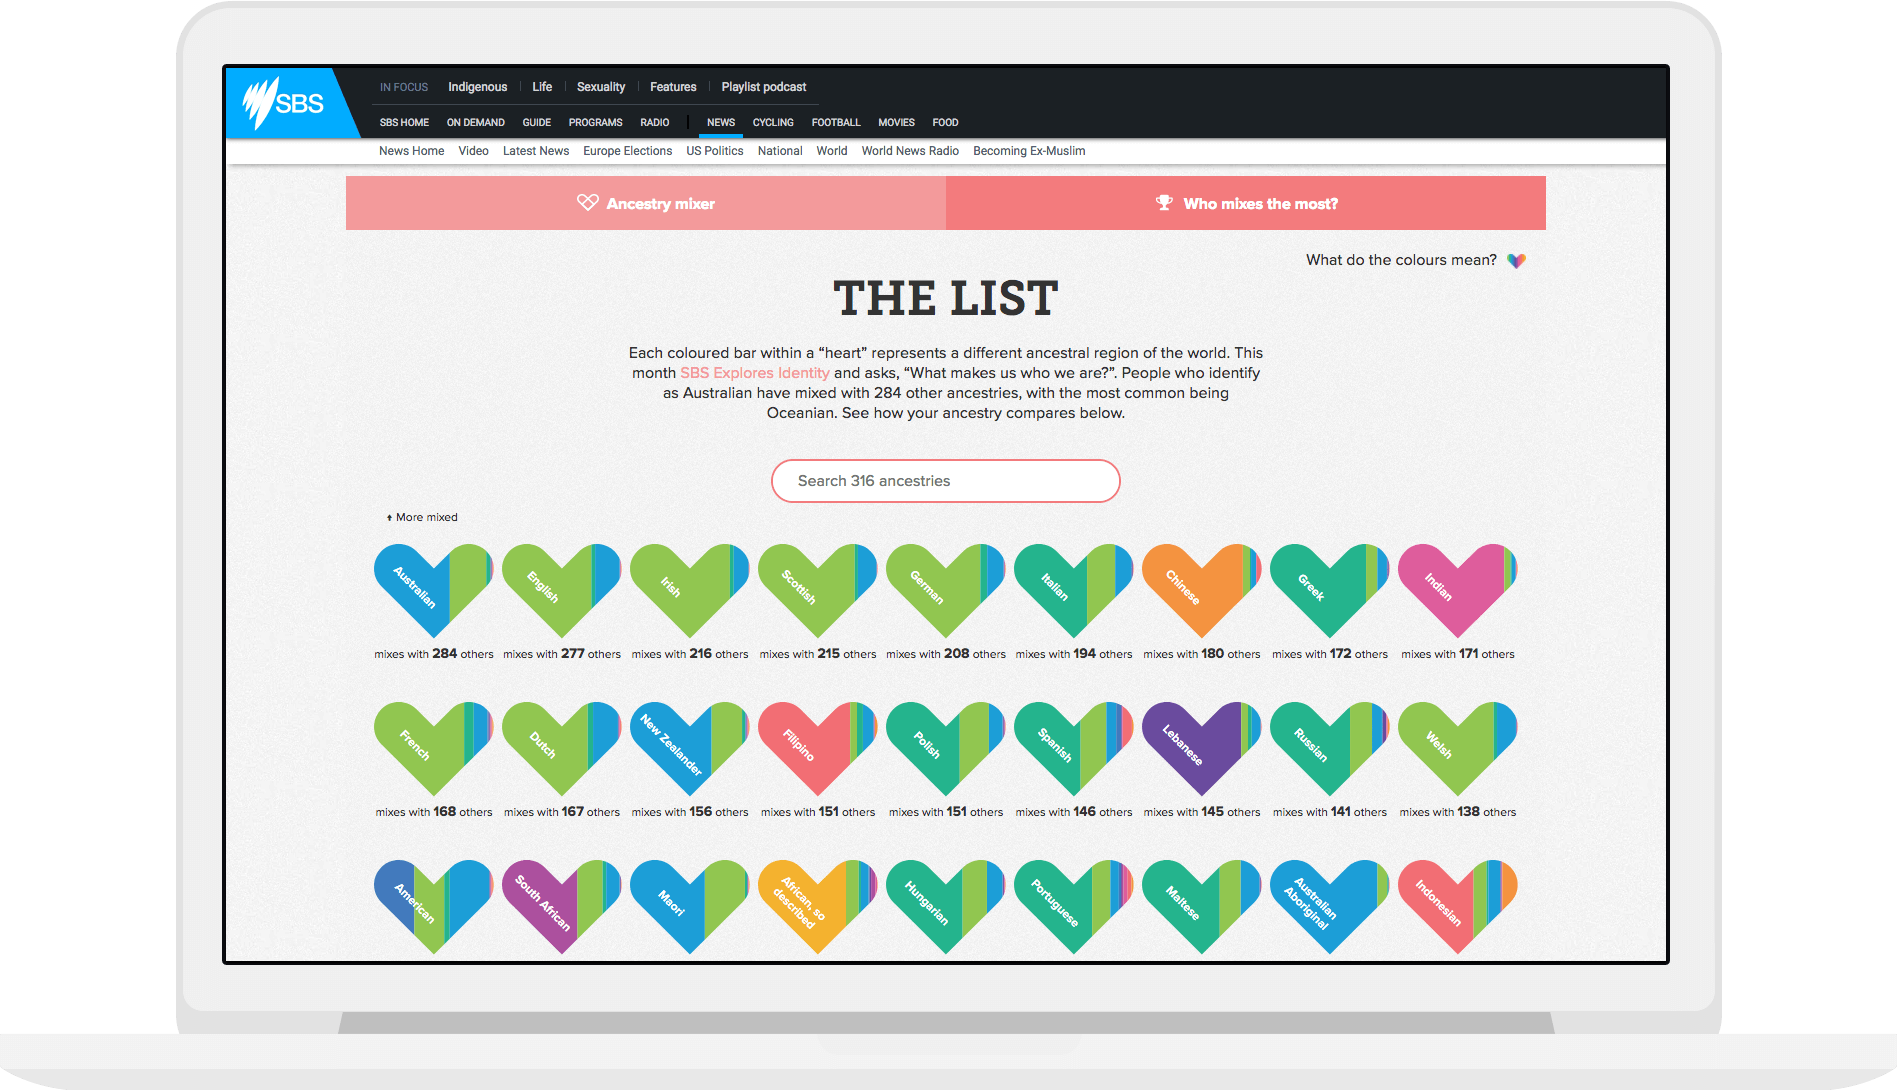Click the New Zealander ancestry heart
1897x1090 pixels.
(x=689, y=748)
